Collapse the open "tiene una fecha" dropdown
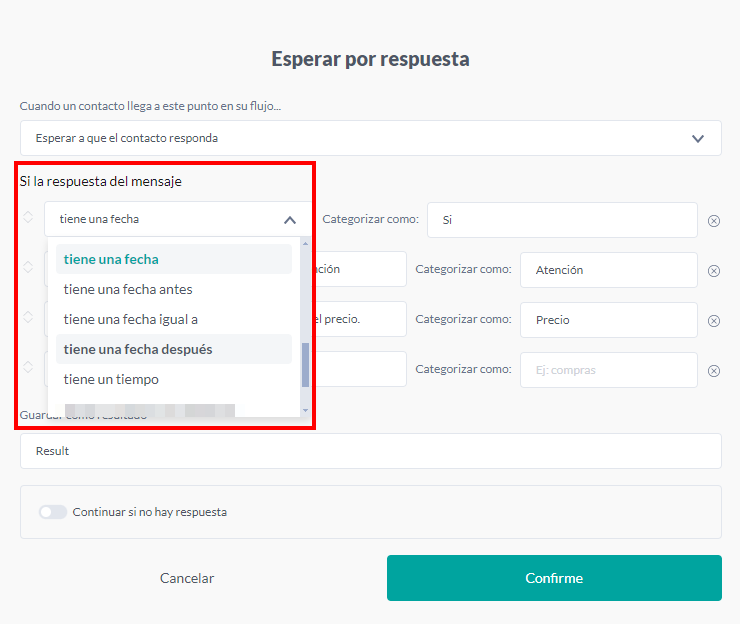This screenshot has height=624, width=740. coord(289,220)
